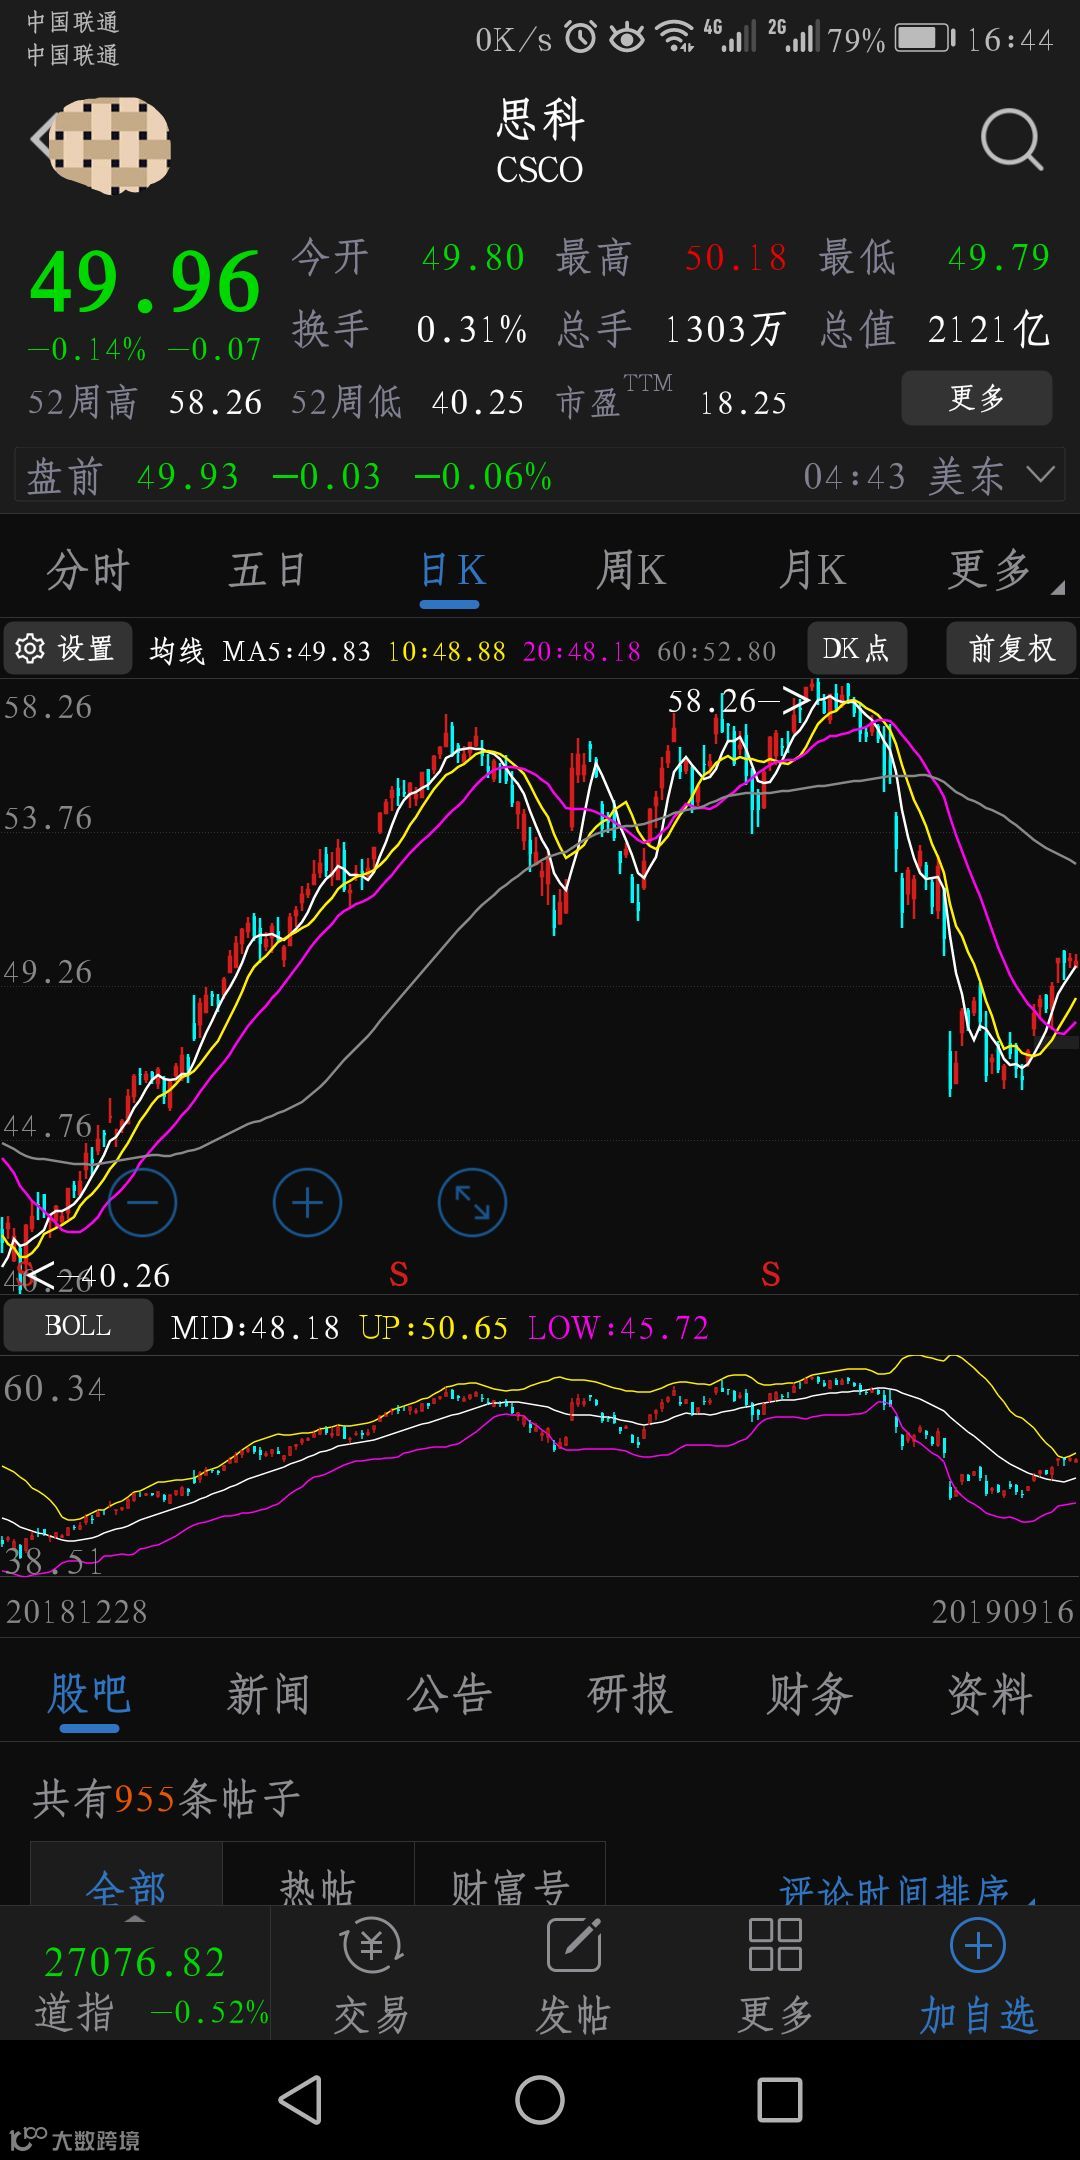Tap the current price 49.96
The height and width of the screenshot is (2160, 1080).
coord(146,282)
